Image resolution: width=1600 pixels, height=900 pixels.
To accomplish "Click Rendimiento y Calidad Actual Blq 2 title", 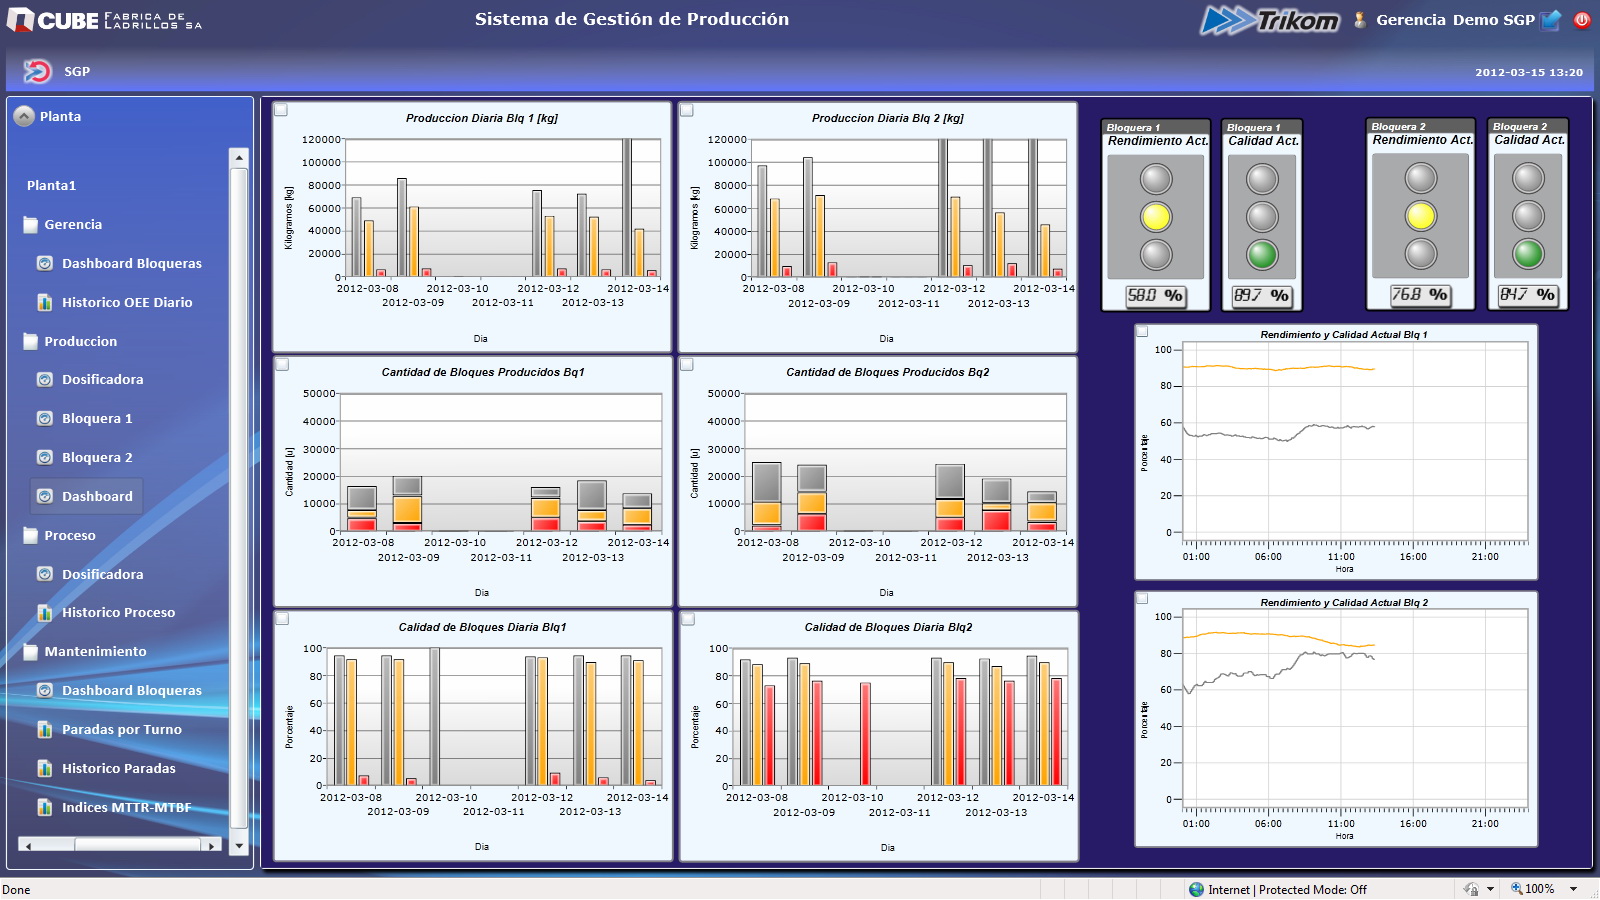I will tap(1344, 603).
